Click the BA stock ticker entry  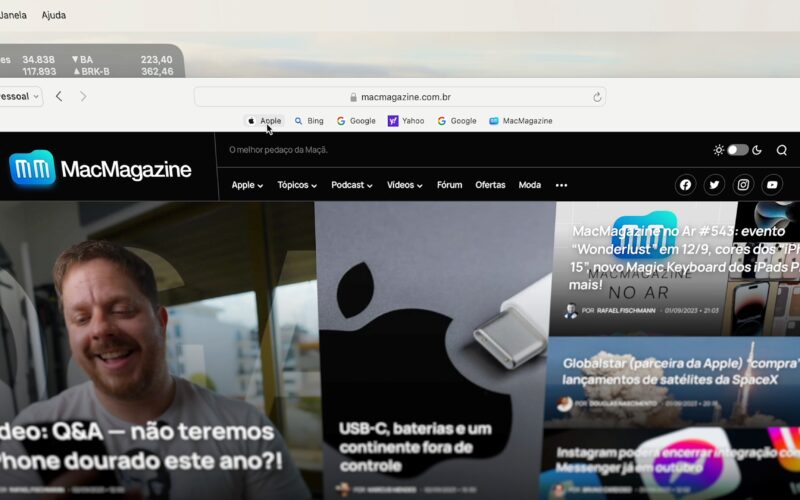click(x=122, y=60)
